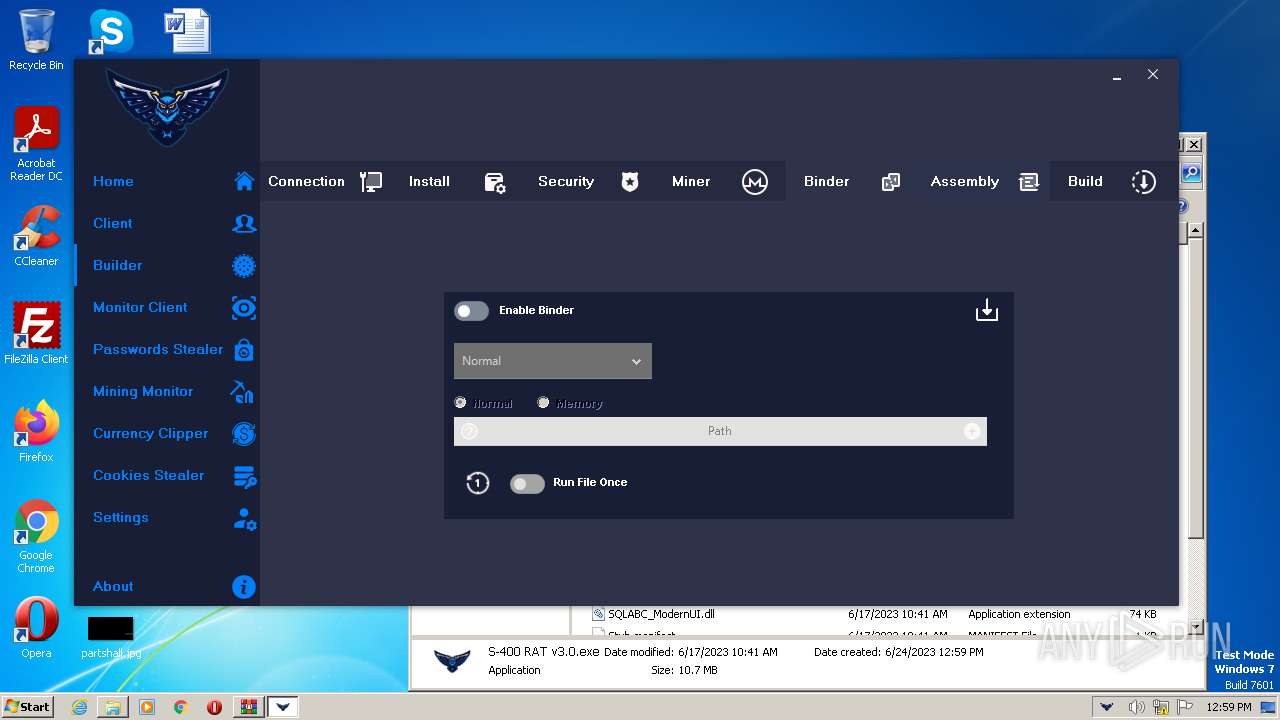Select SQLABC_ModernUI.dll file in Explorer

pyautogui.click(x=660, y=614)
